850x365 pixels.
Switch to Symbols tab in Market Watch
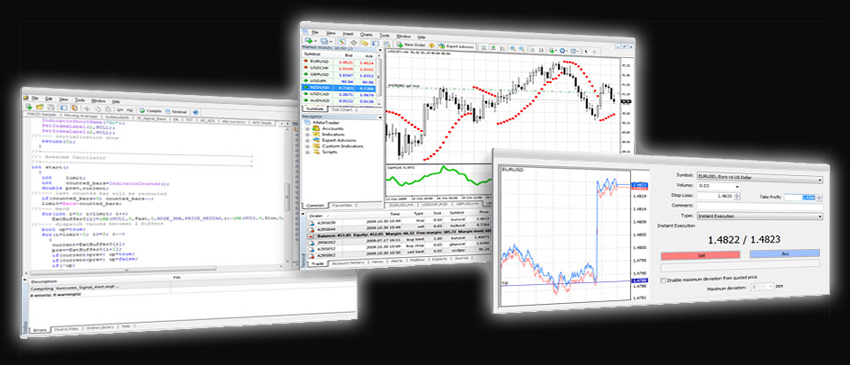click(x=314, y=108)
